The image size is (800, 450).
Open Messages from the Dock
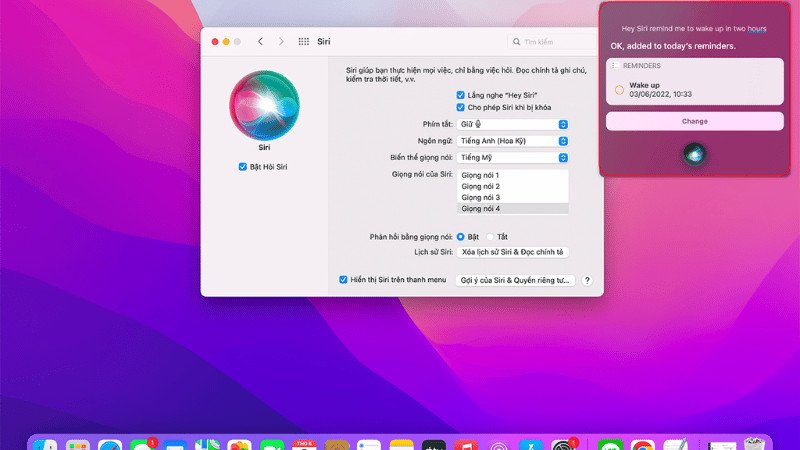pos(142,445)
